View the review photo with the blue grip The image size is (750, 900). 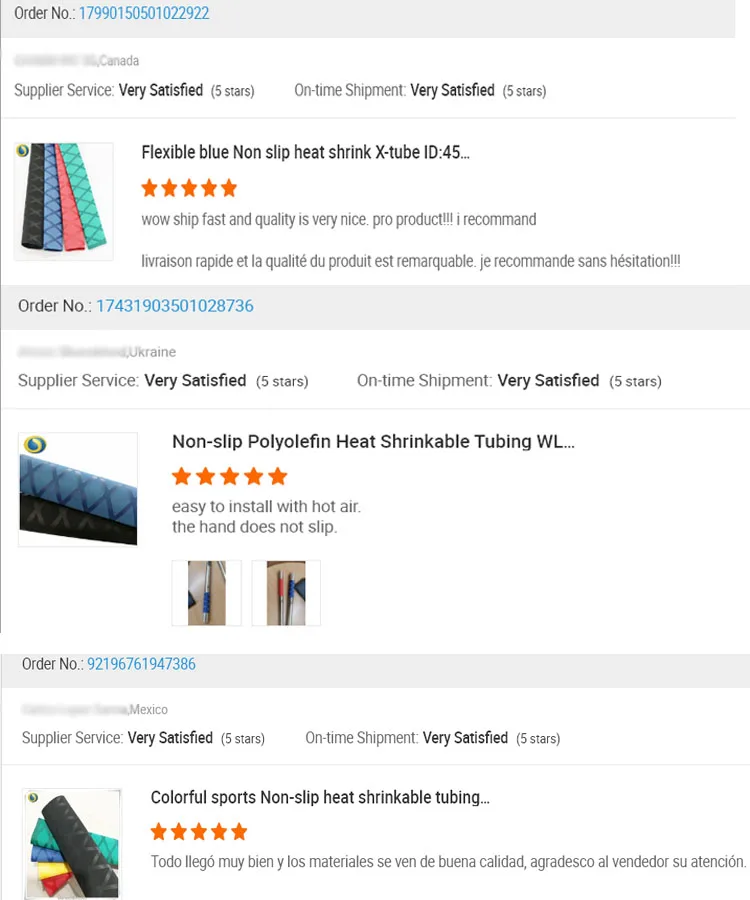coord(207,593)
